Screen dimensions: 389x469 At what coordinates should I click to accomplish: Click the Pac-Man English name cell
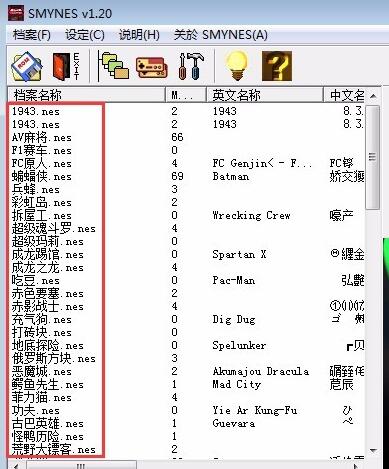click(234, 280)
